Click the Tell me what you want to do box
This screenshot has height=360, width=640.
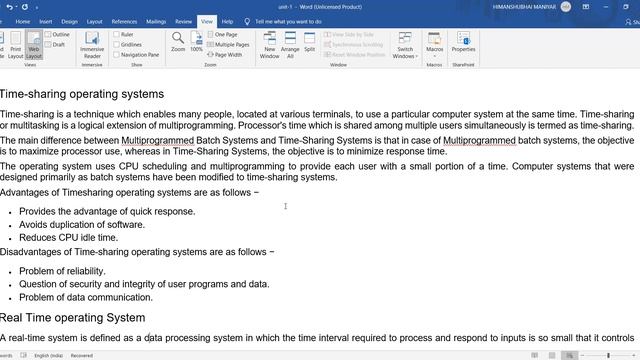(288, 22)
